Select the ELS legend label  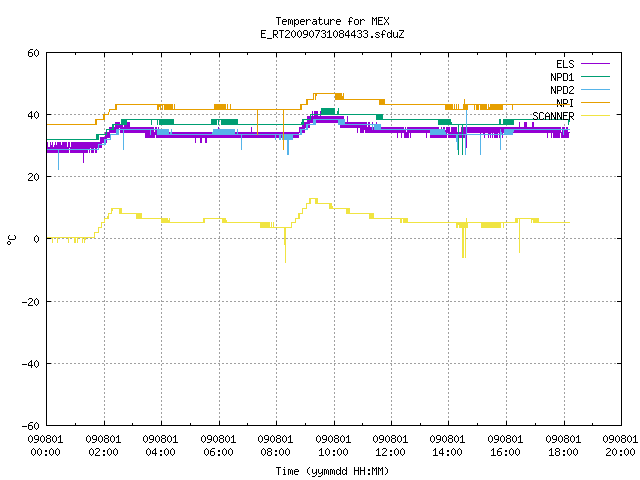[x=565, y=64]
